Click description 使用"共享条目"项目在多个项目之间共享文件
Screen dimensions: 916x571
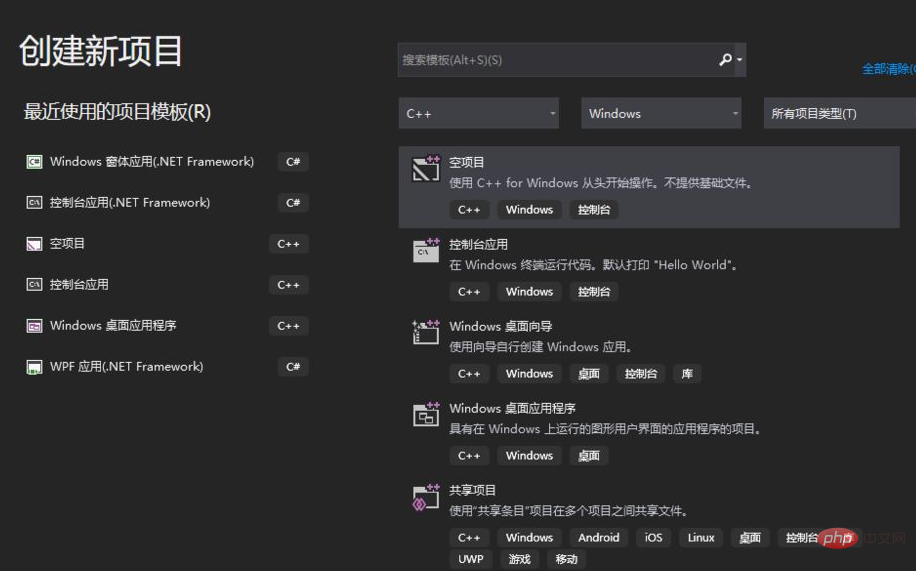tap(569, 511)
